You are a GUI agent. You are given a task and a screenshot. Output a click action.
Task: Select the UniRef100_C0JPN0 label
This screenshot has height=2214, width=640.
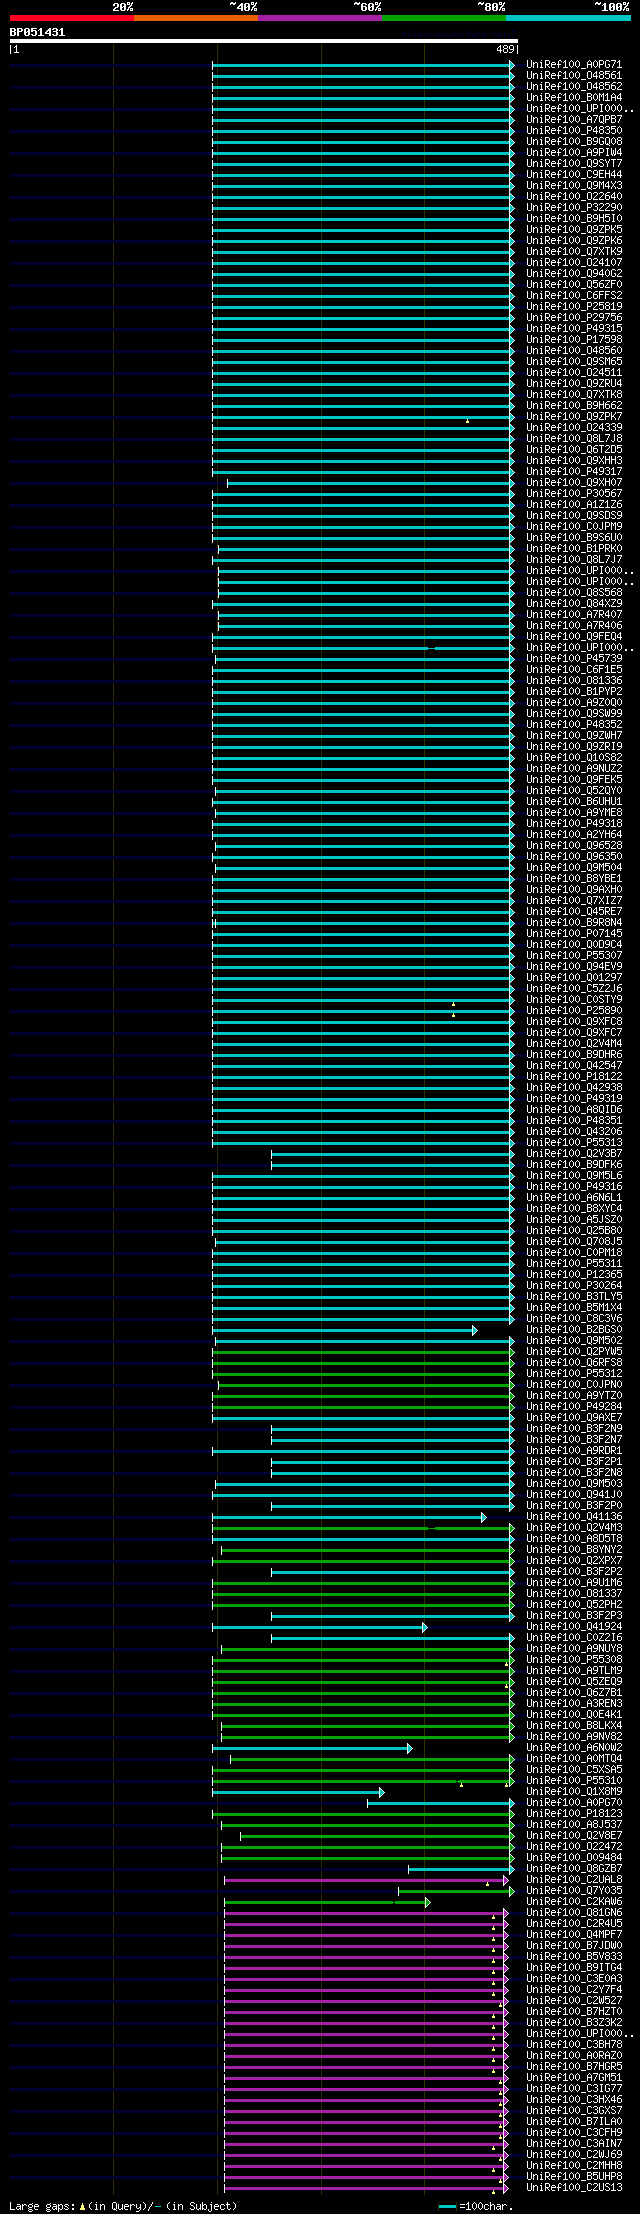tap(574, 1385)
